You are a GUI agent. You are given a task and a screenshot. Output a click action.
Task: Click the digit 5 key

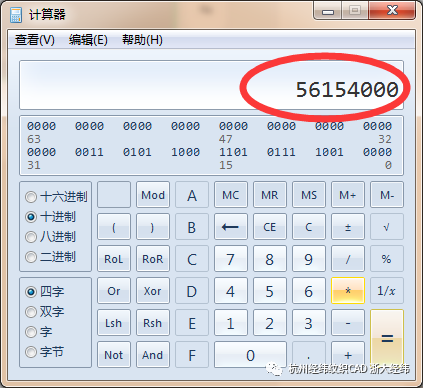click(x=270, y=291)
